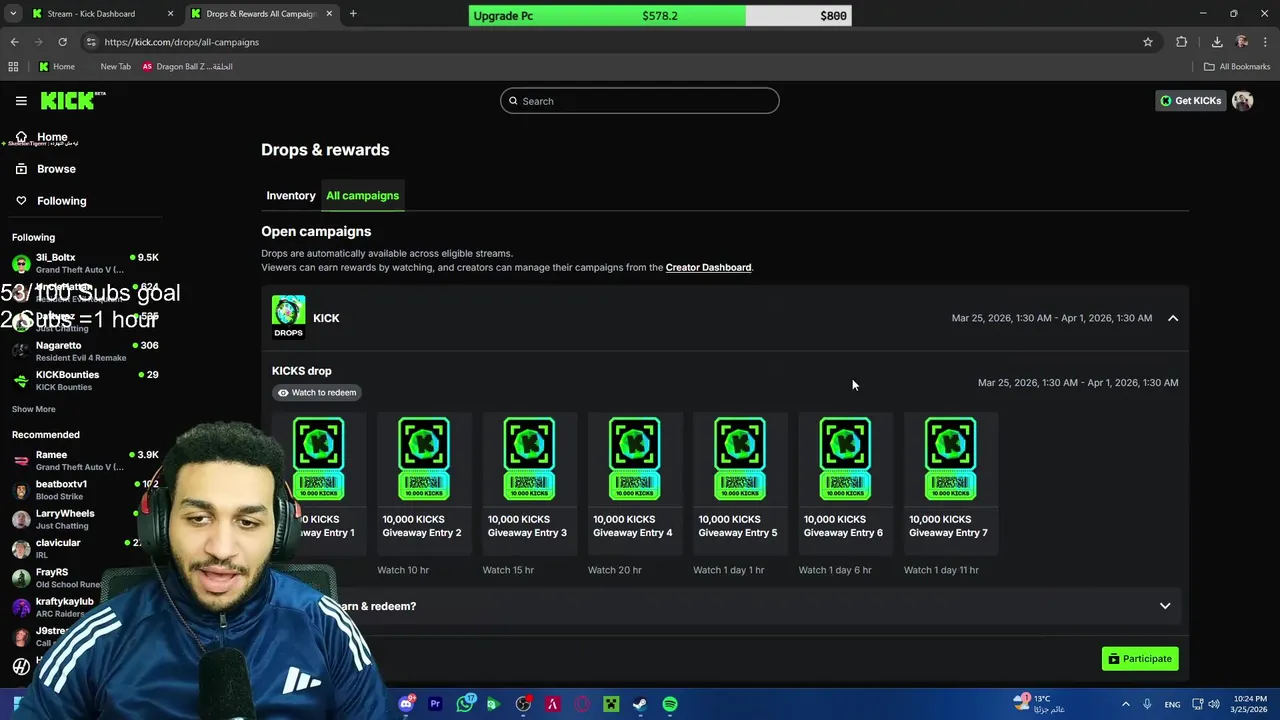Open Spotify from the taskbar
1280x720 pixels.
coord(670,704)
